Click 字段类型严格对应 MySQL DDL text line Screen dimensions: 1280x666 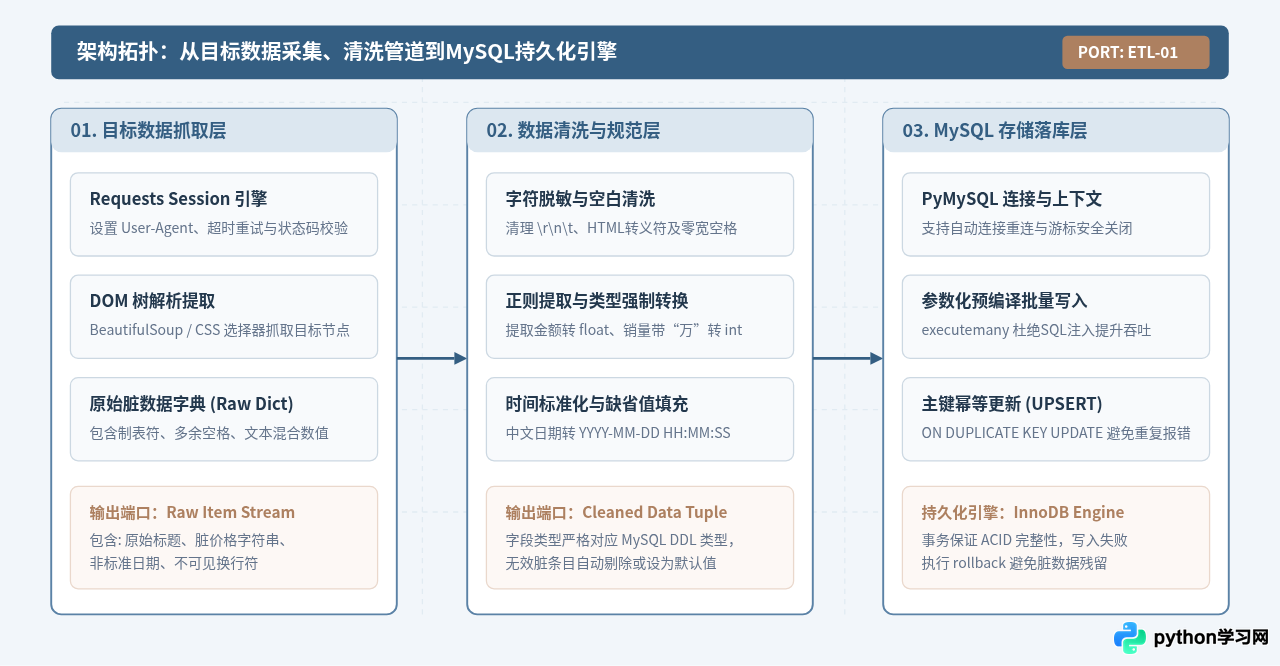pos(621,540)
